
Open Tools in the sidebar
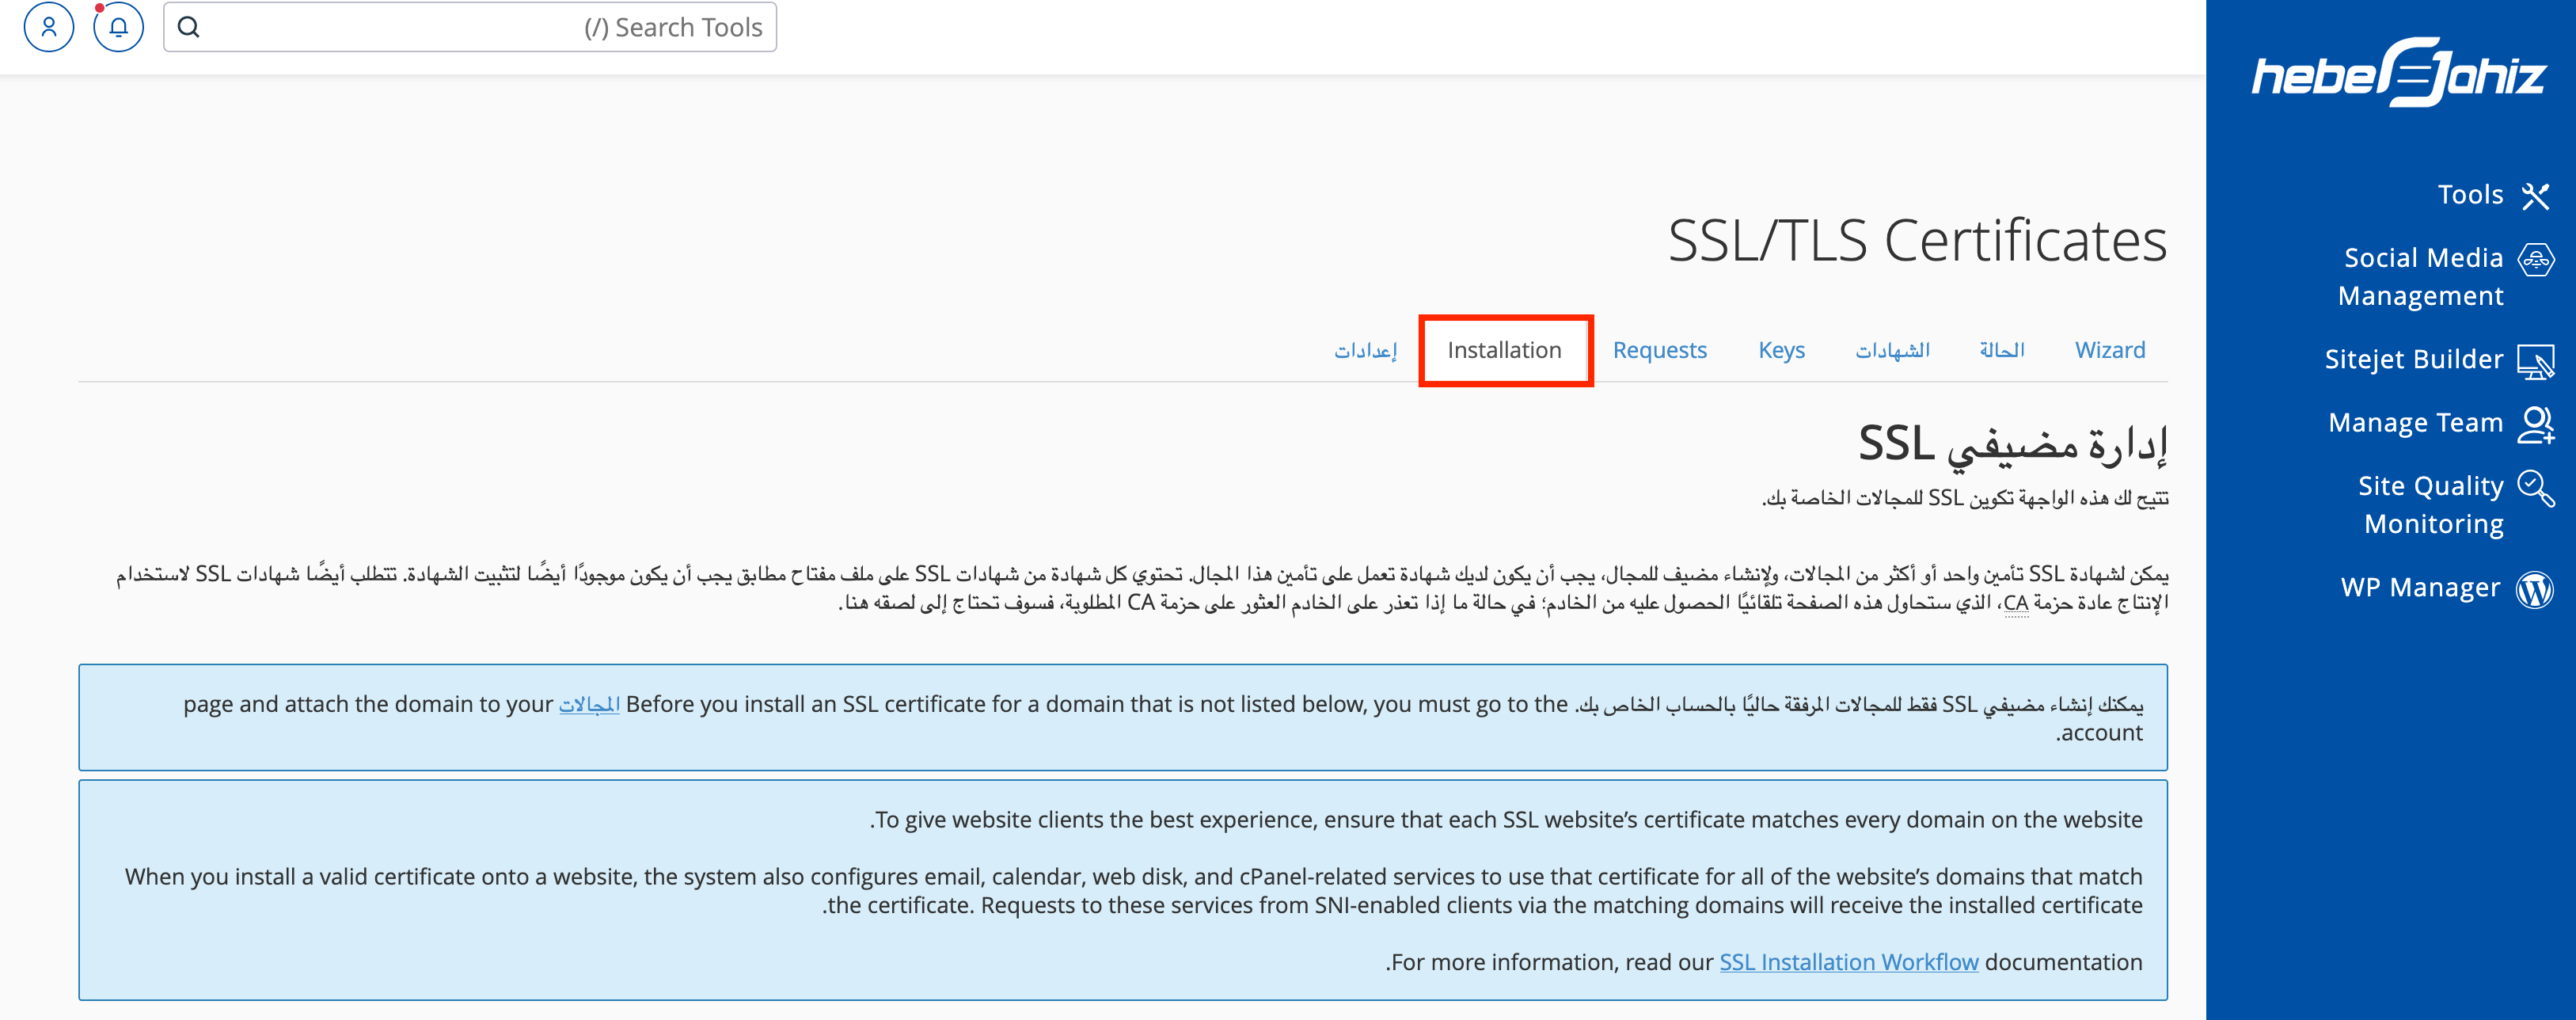[2470, 195]
